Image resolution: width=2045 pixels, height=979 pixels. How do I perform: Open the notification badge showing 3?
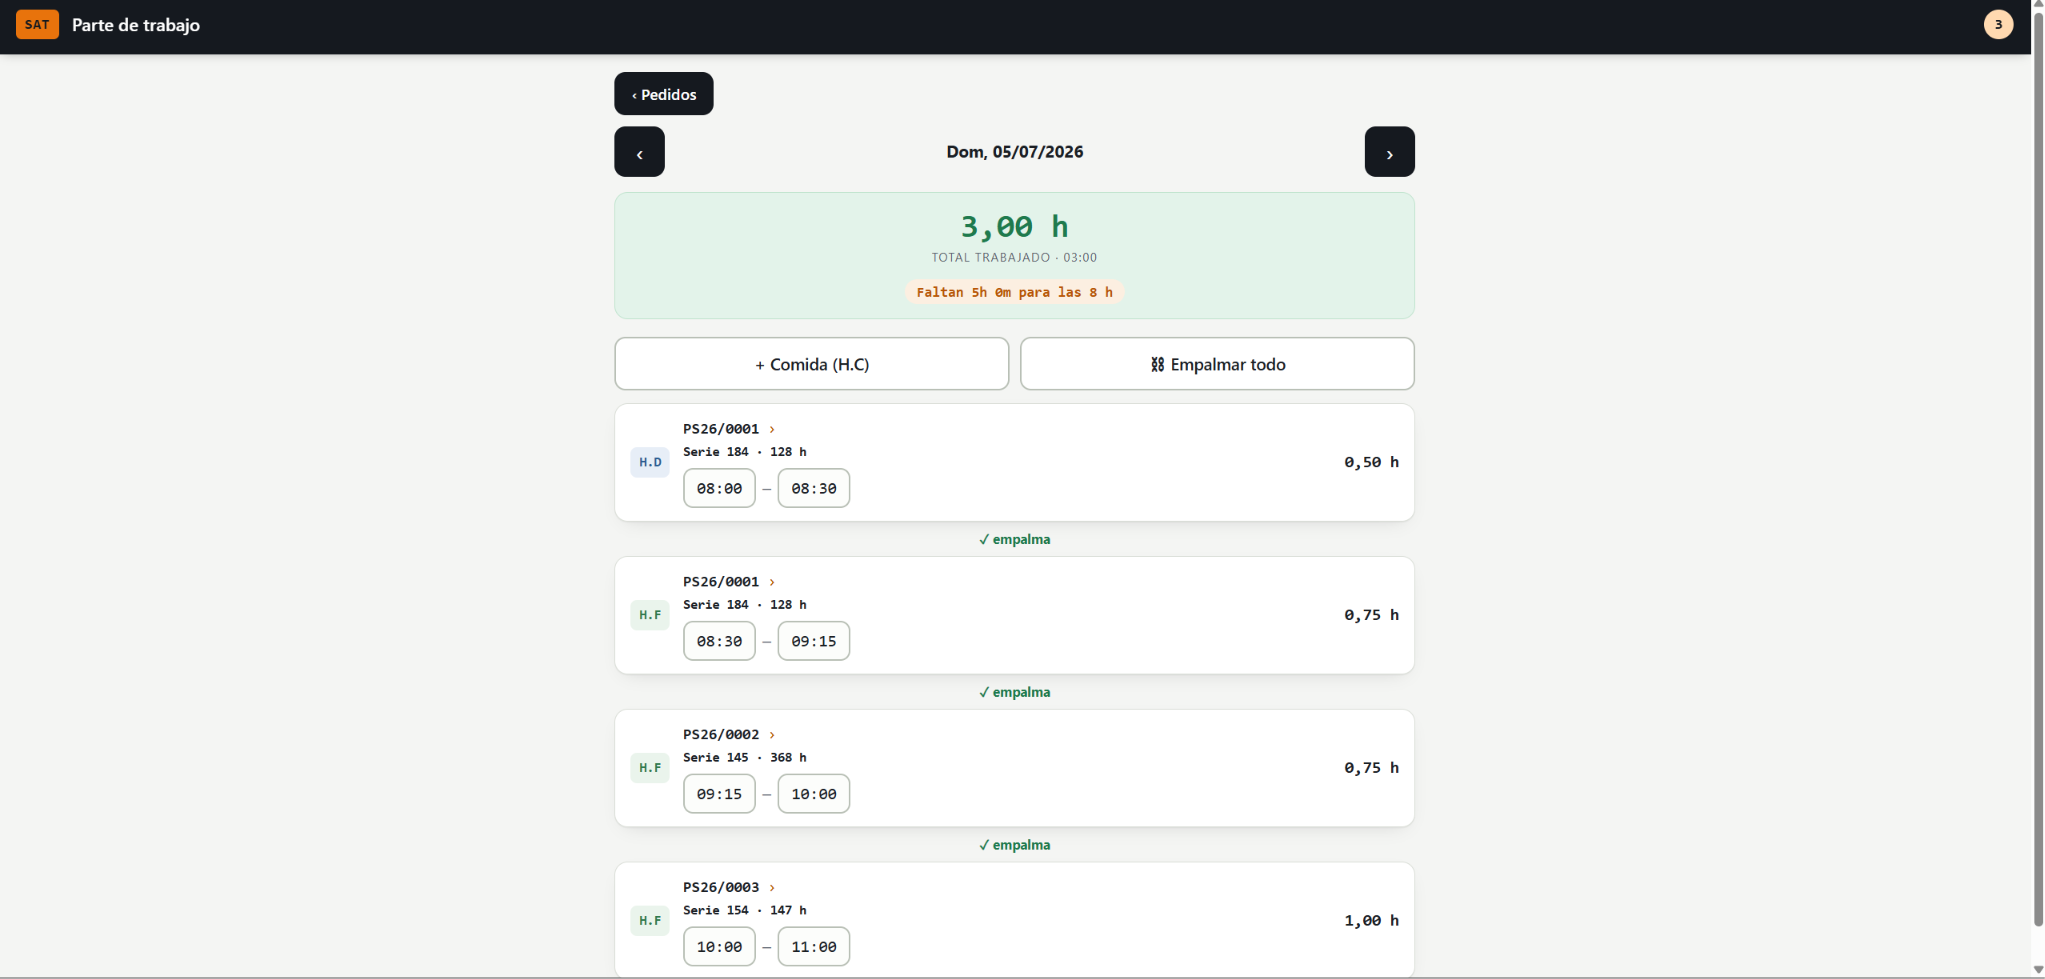[x=1998, y=25]
